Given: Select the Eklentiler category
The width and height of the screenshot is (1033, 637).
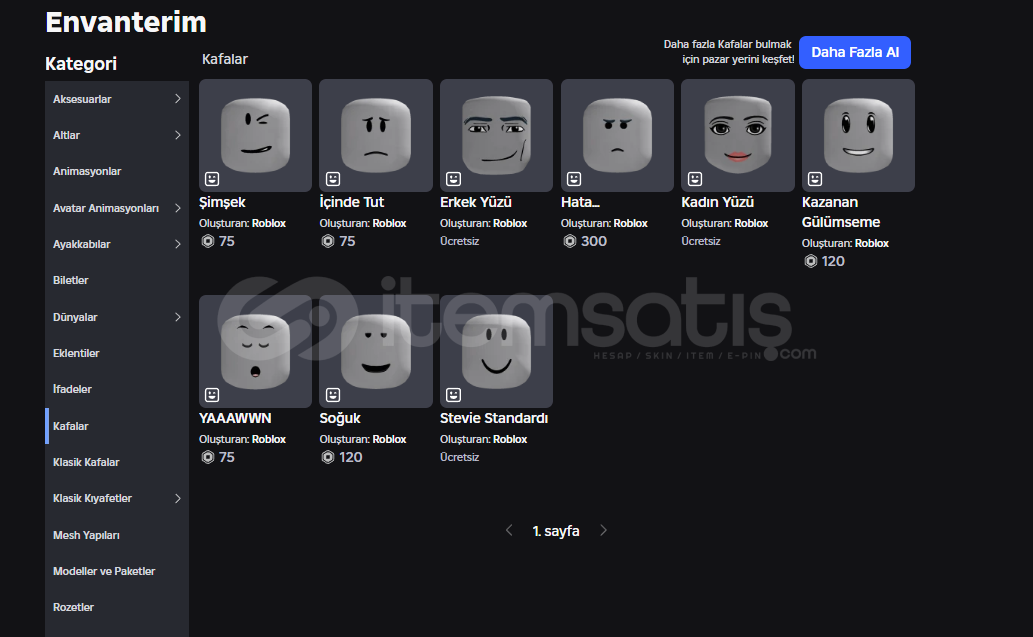Looking at the screenshot, I should click(117, 353).
